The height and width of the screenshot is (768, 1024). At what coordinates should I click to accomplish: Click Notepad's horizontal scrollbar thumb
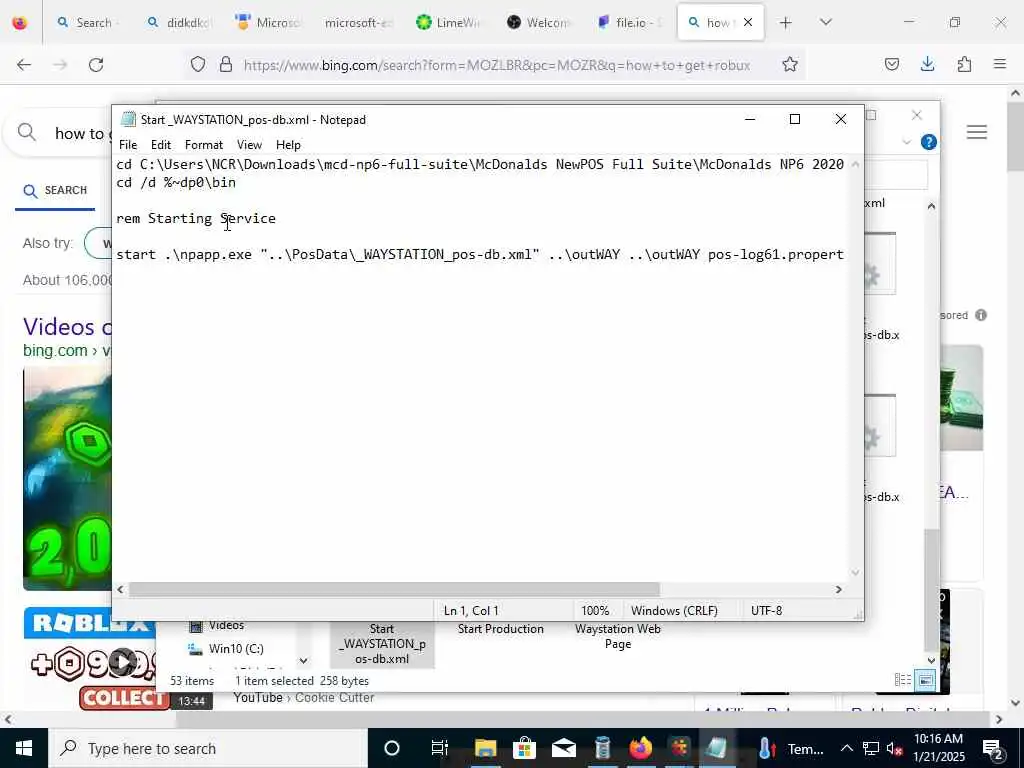pyautogui.click(x=394, y=590)
